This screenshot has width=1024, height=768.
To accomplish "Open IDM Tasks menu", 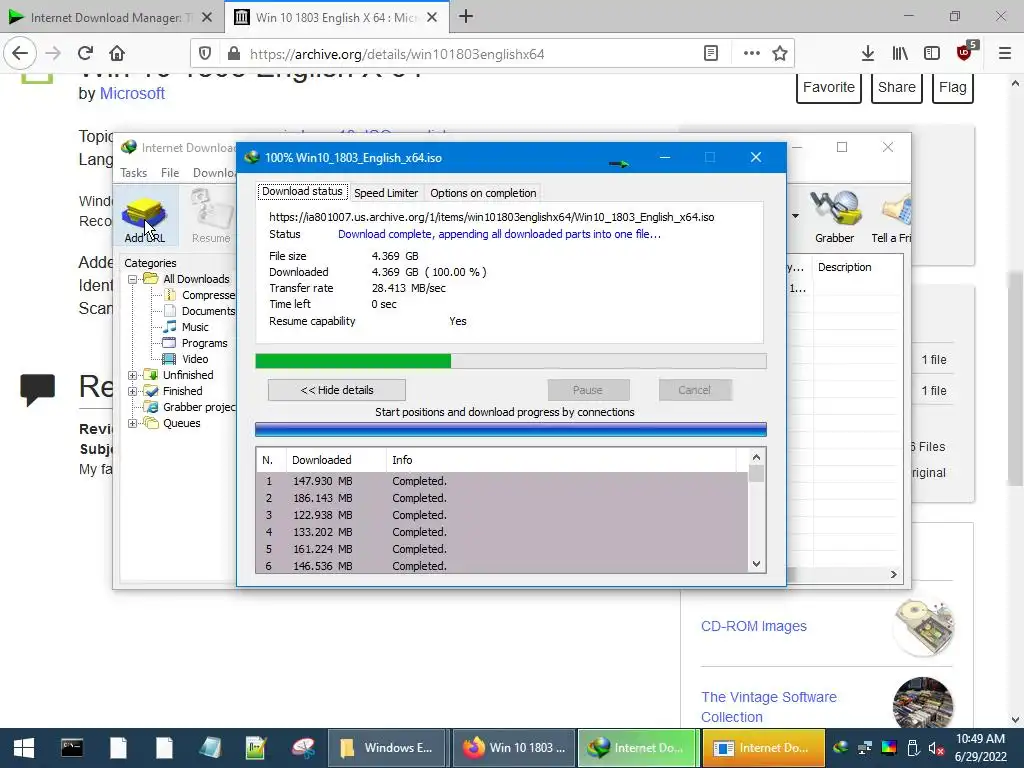I will [134, 172].
